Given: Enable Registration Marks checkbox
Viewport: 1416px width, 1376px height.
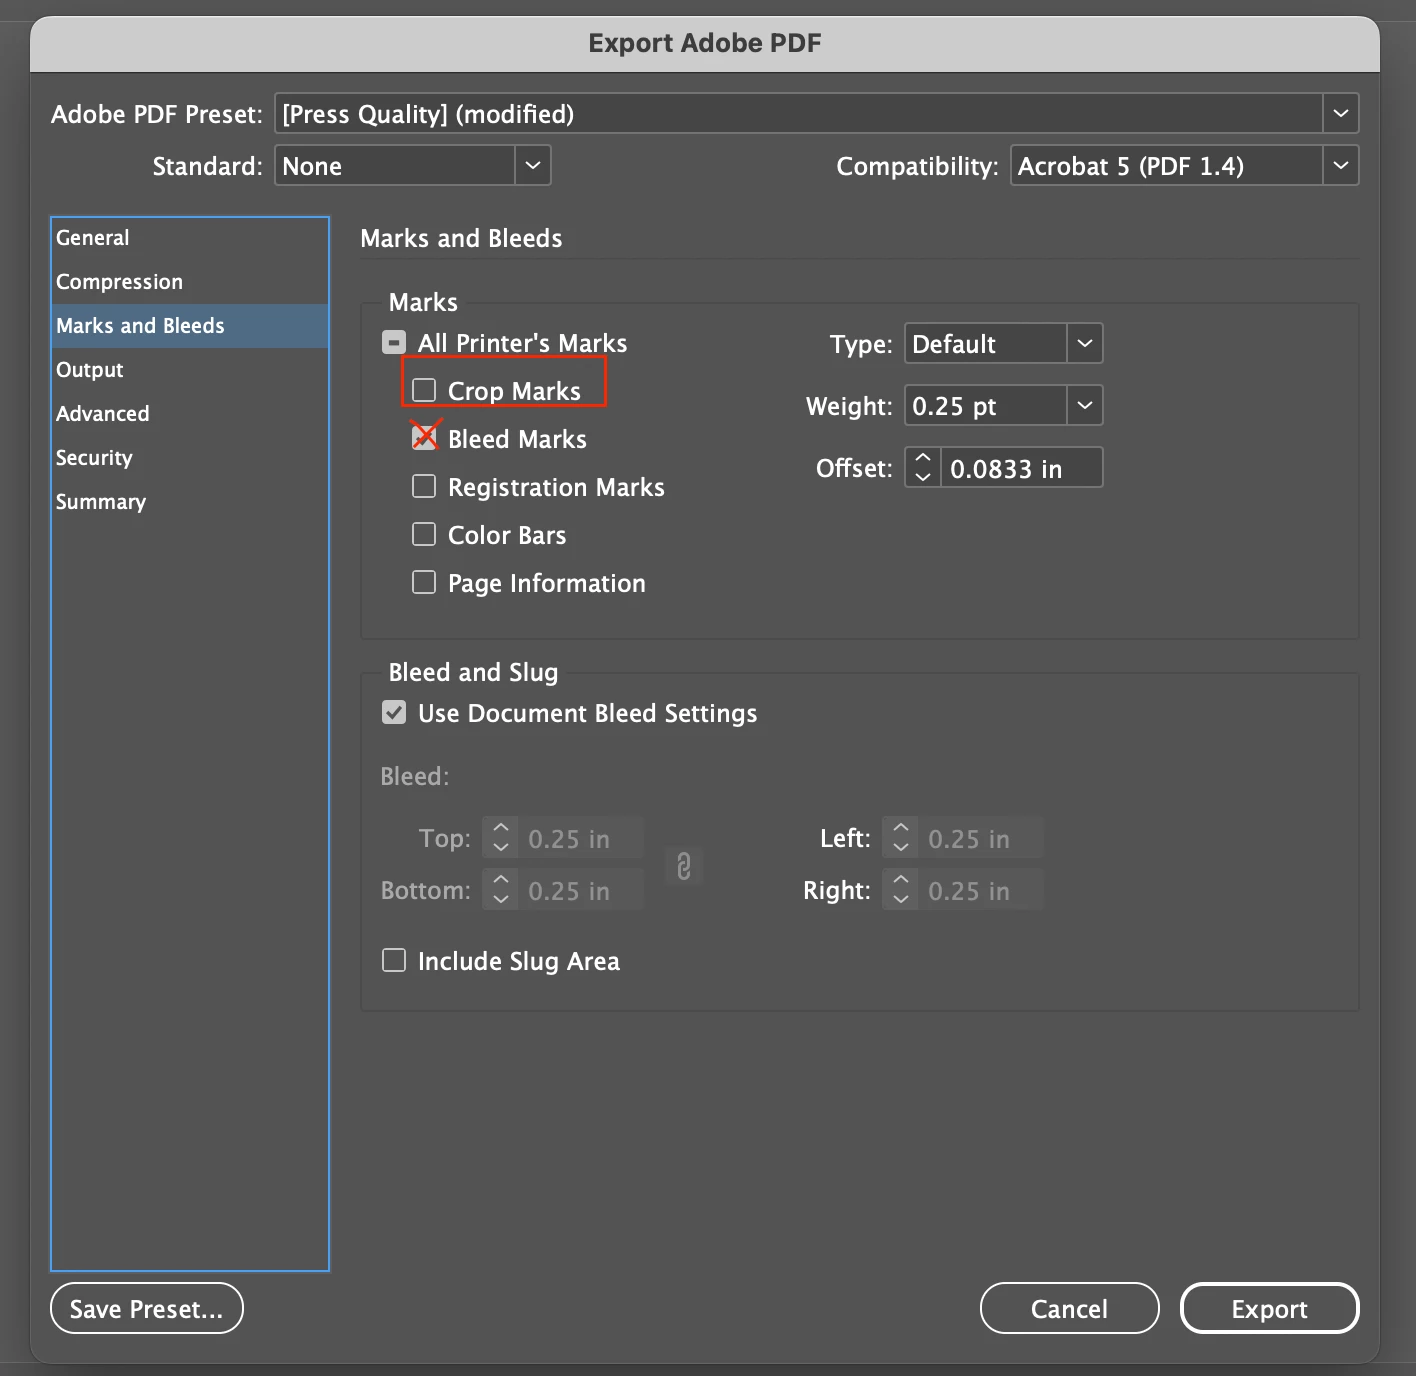Looking at the screenshot, I should (x=424, y=486).
